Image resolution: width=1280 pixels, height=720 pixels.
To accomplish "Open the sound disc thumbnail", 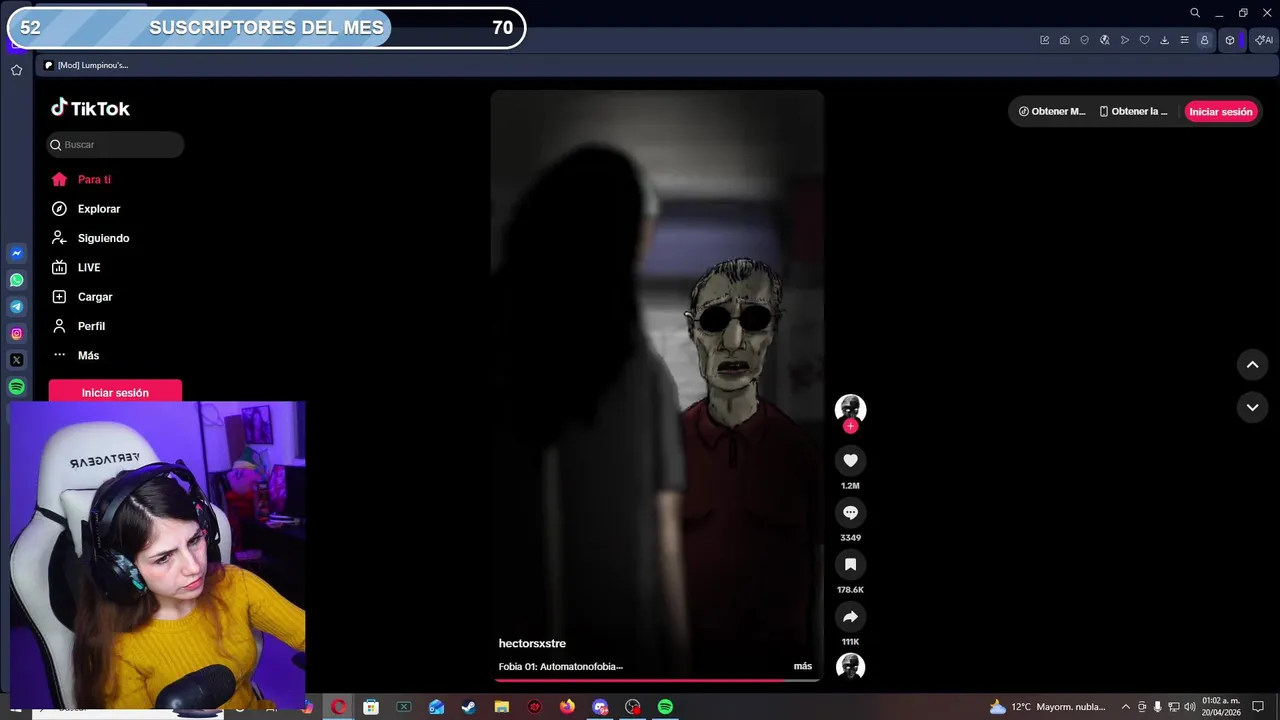I will pyautogui.click(x=850, y=667).
